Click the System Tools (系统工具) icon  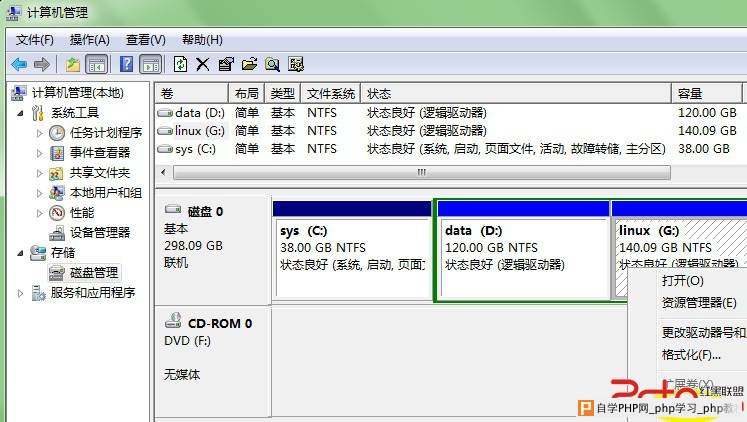coord(38,113)
